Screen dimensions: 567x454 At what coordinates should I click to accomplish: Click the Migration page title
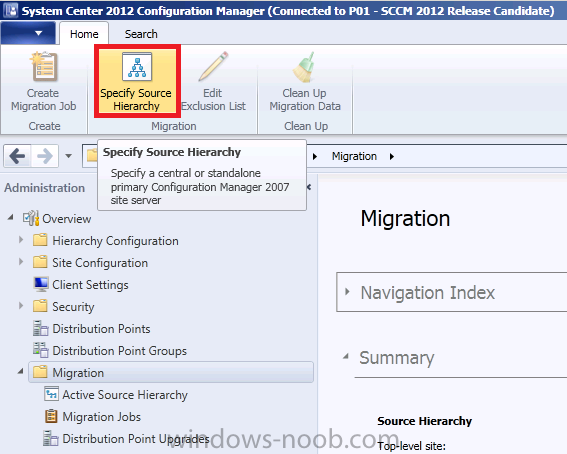[x=405, y=219]
